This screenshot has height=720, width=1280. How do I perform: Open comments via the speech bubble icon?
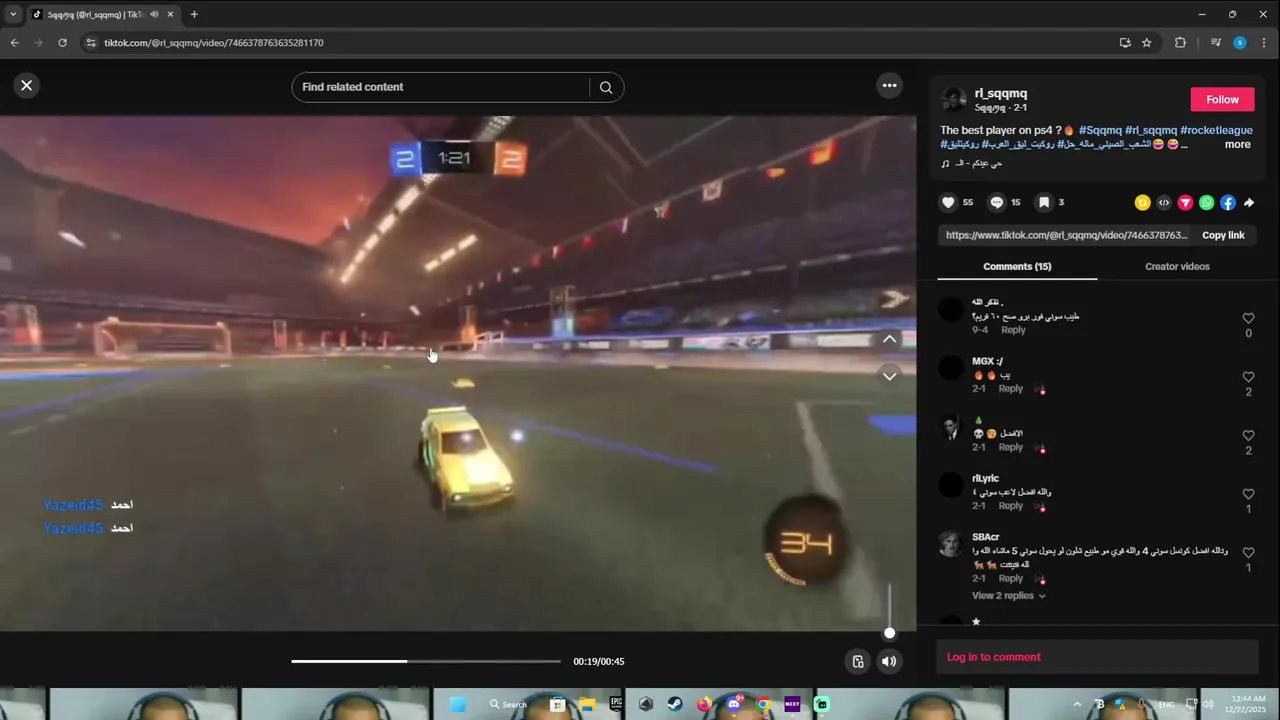coord(996,202)
